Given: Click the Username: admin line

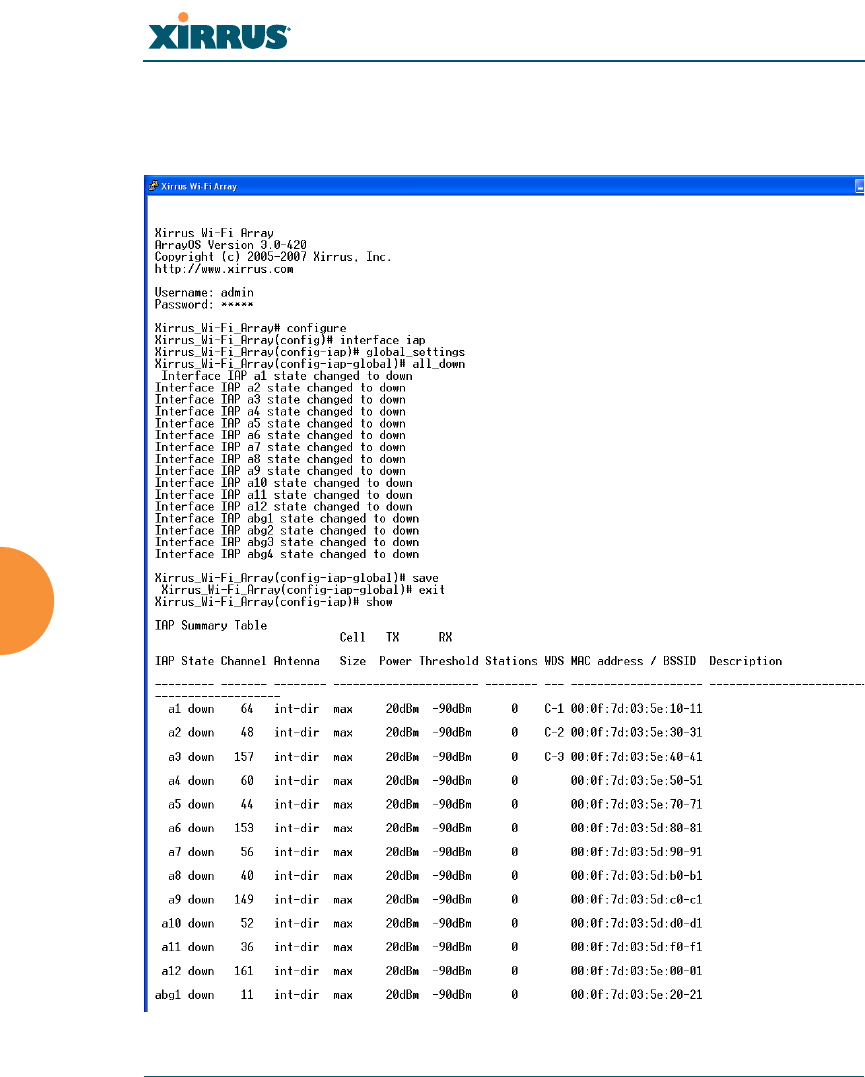Looking at the screenshot, I should [204, 293].
